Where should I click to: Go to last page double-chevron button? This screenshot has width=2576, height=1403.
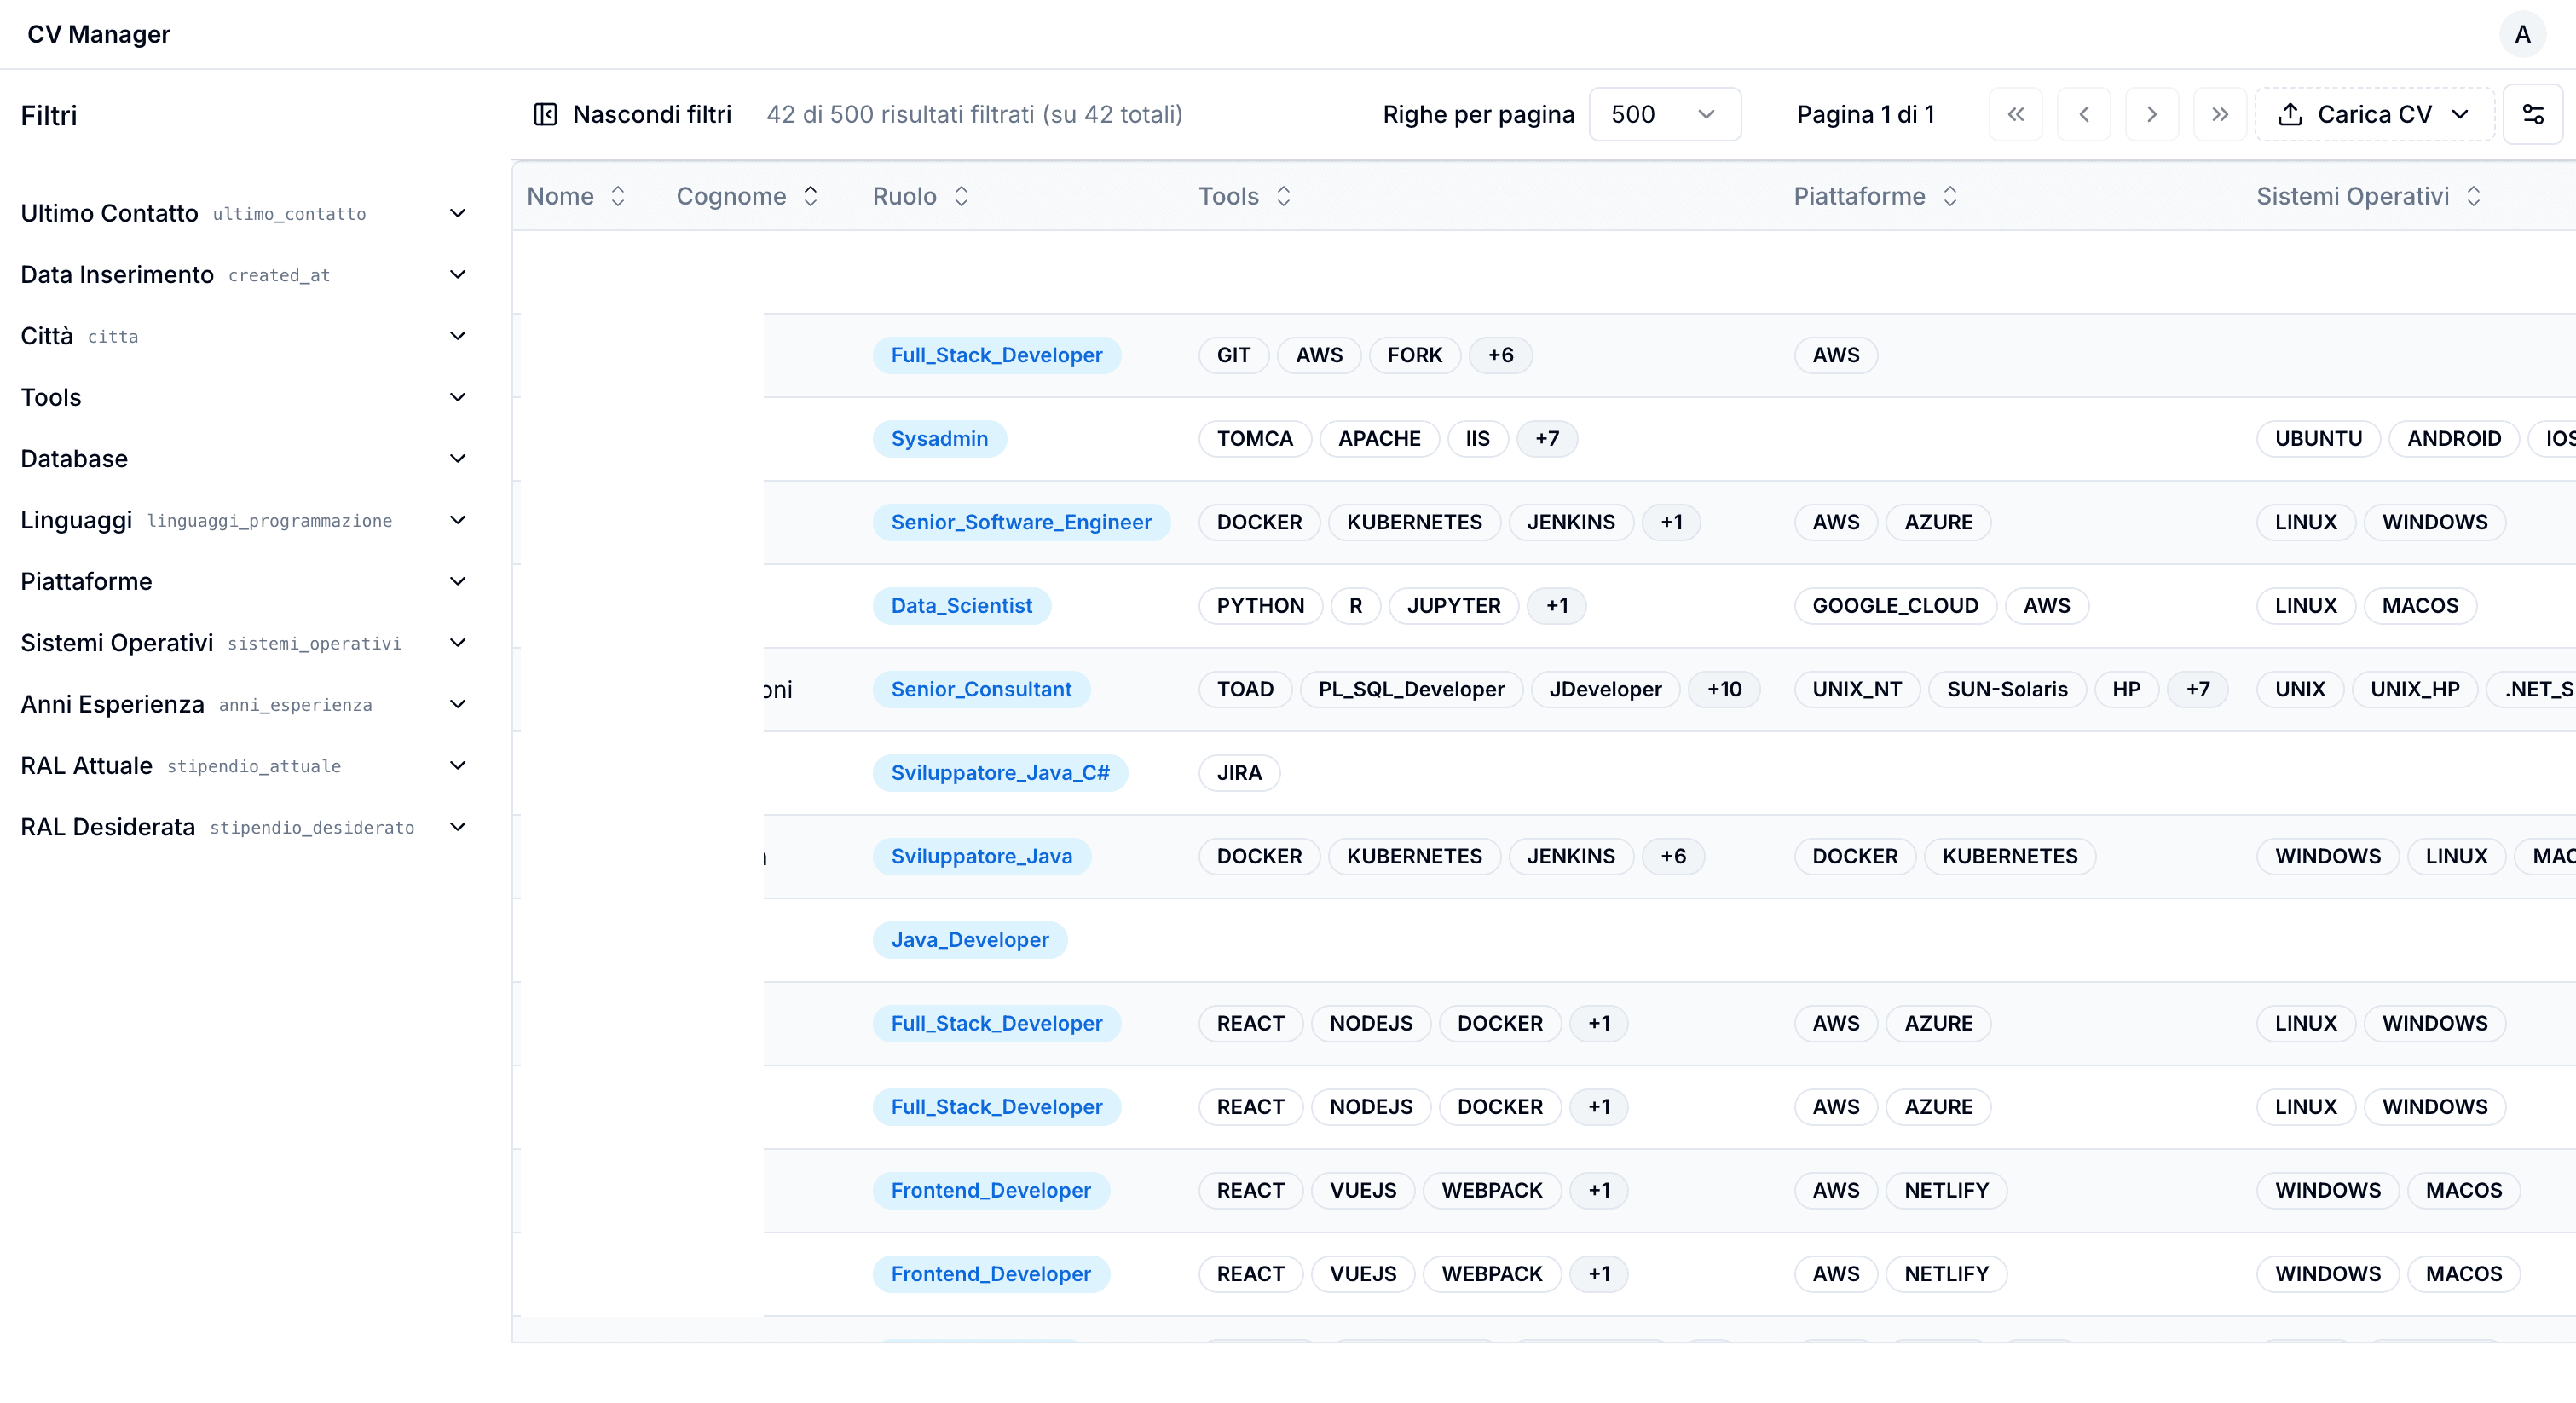(2220, 114)
